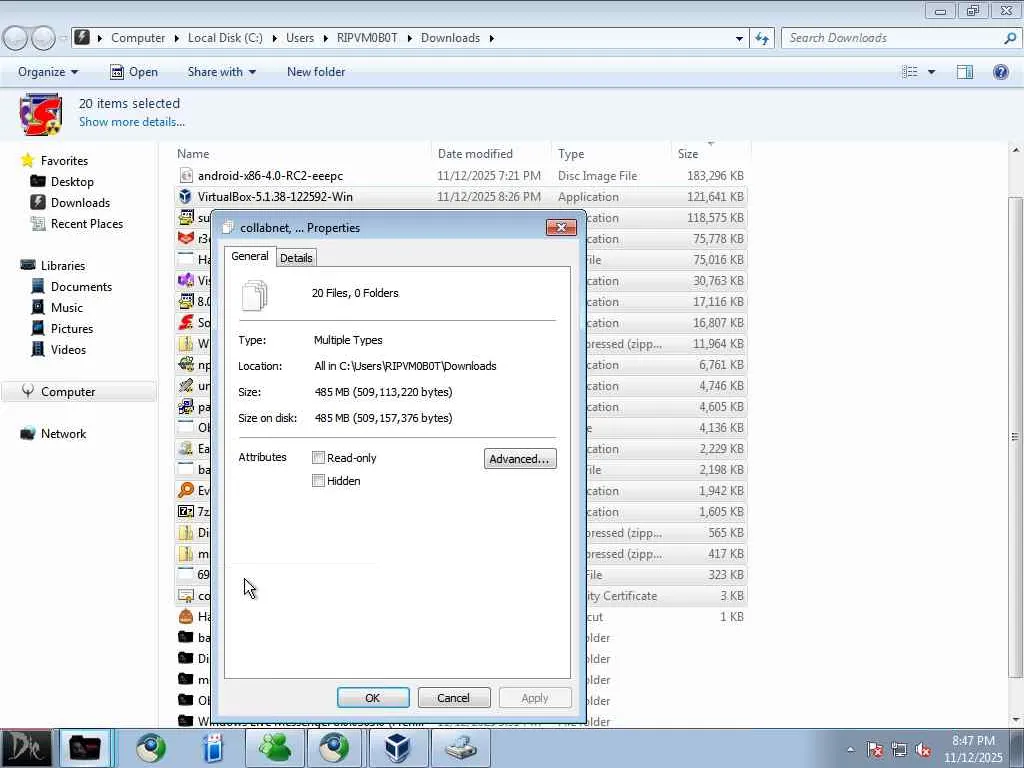Open the VirtualBox-5.1.38-122592-Win application icon
The height and width of the screenshot is (768, 1024).
click(185, 197)
